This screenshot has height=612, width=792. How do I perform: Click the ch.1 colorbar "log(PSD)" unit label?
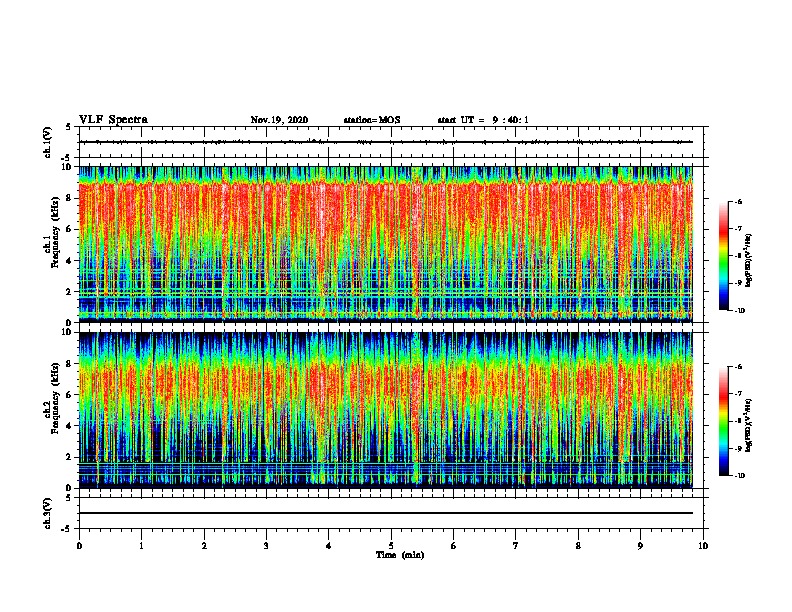[749, 260]
